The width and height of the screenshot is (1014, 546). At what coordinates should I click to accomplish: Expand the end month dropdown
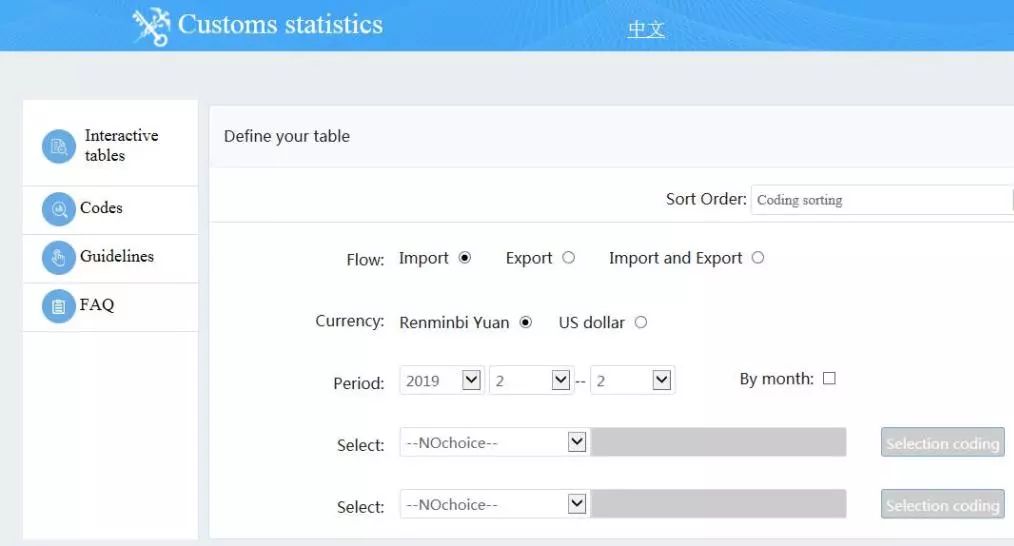[x=632, y=380]
